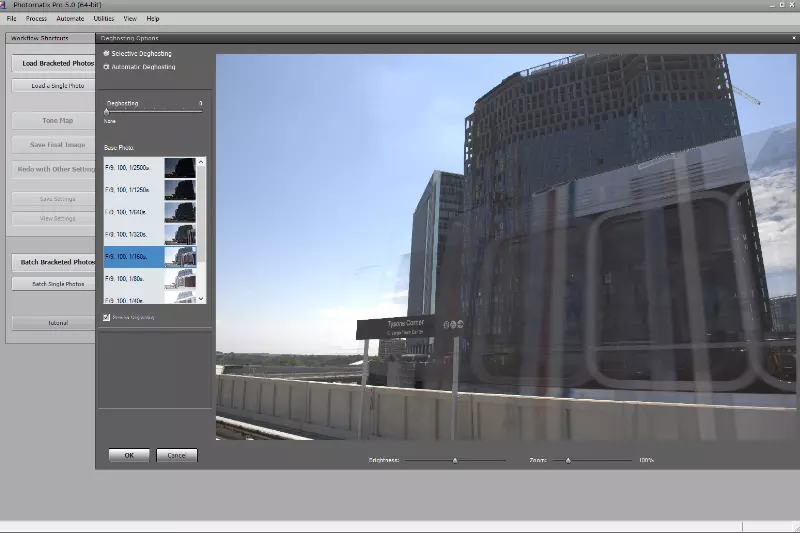Screen dimensions: 800x533
Task: Click the Photomatix Pro app icon
Action: pos(4,5)
